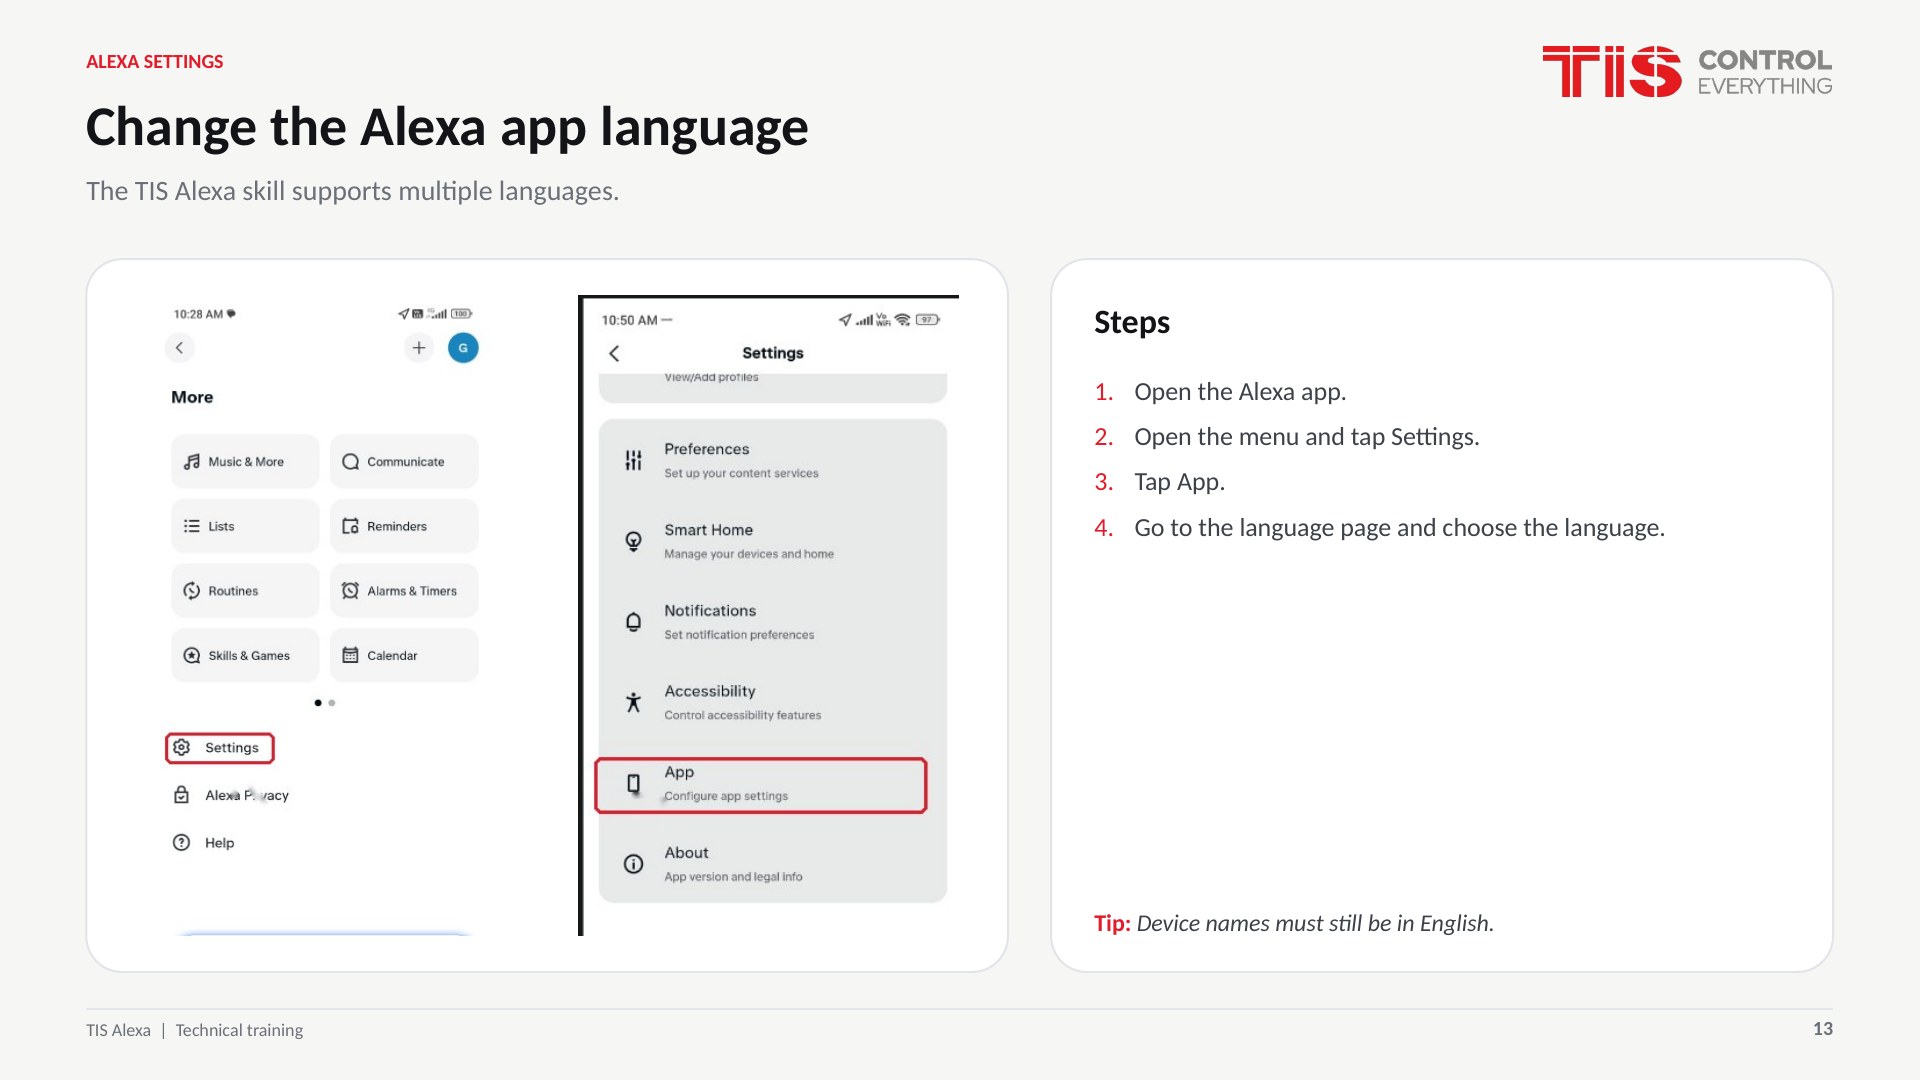
Task: Open the Help entry
Action: click(x=204, y=843)
